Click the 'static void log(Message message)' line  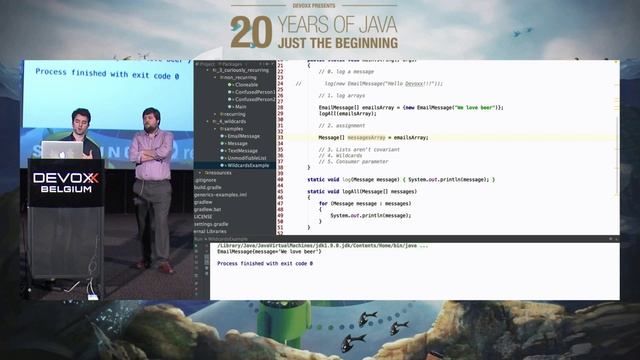pos(401,180)
